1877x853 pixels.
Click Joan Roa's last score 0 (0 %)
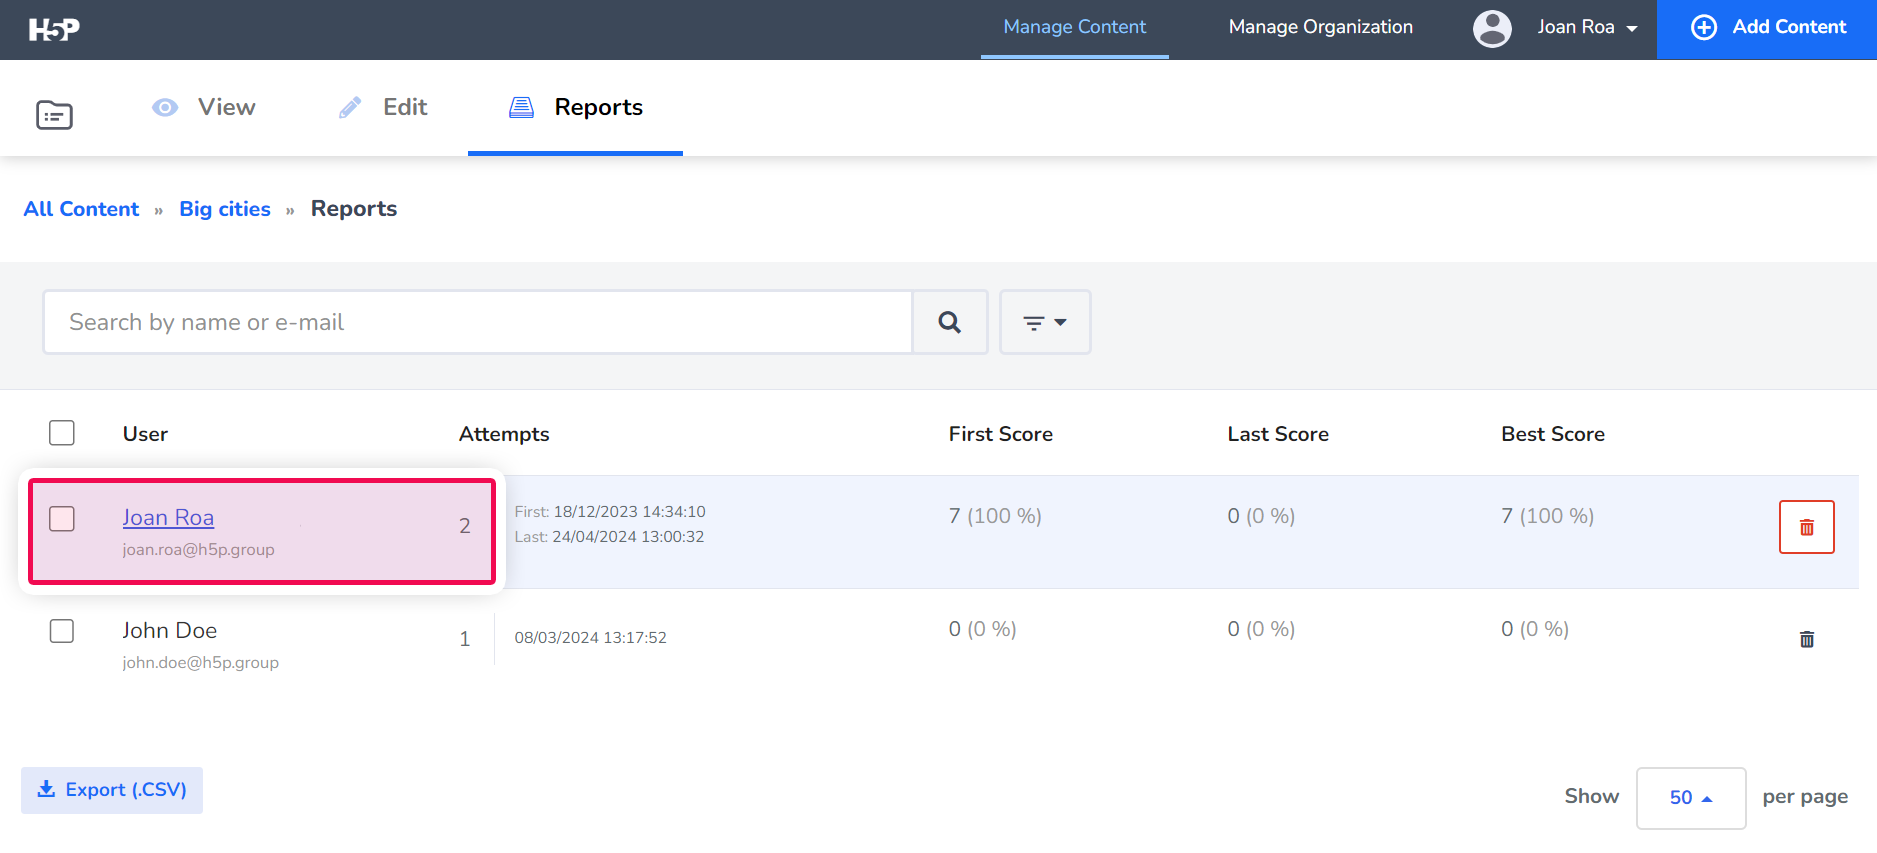pyautogui.click(x=1261, y=516)
